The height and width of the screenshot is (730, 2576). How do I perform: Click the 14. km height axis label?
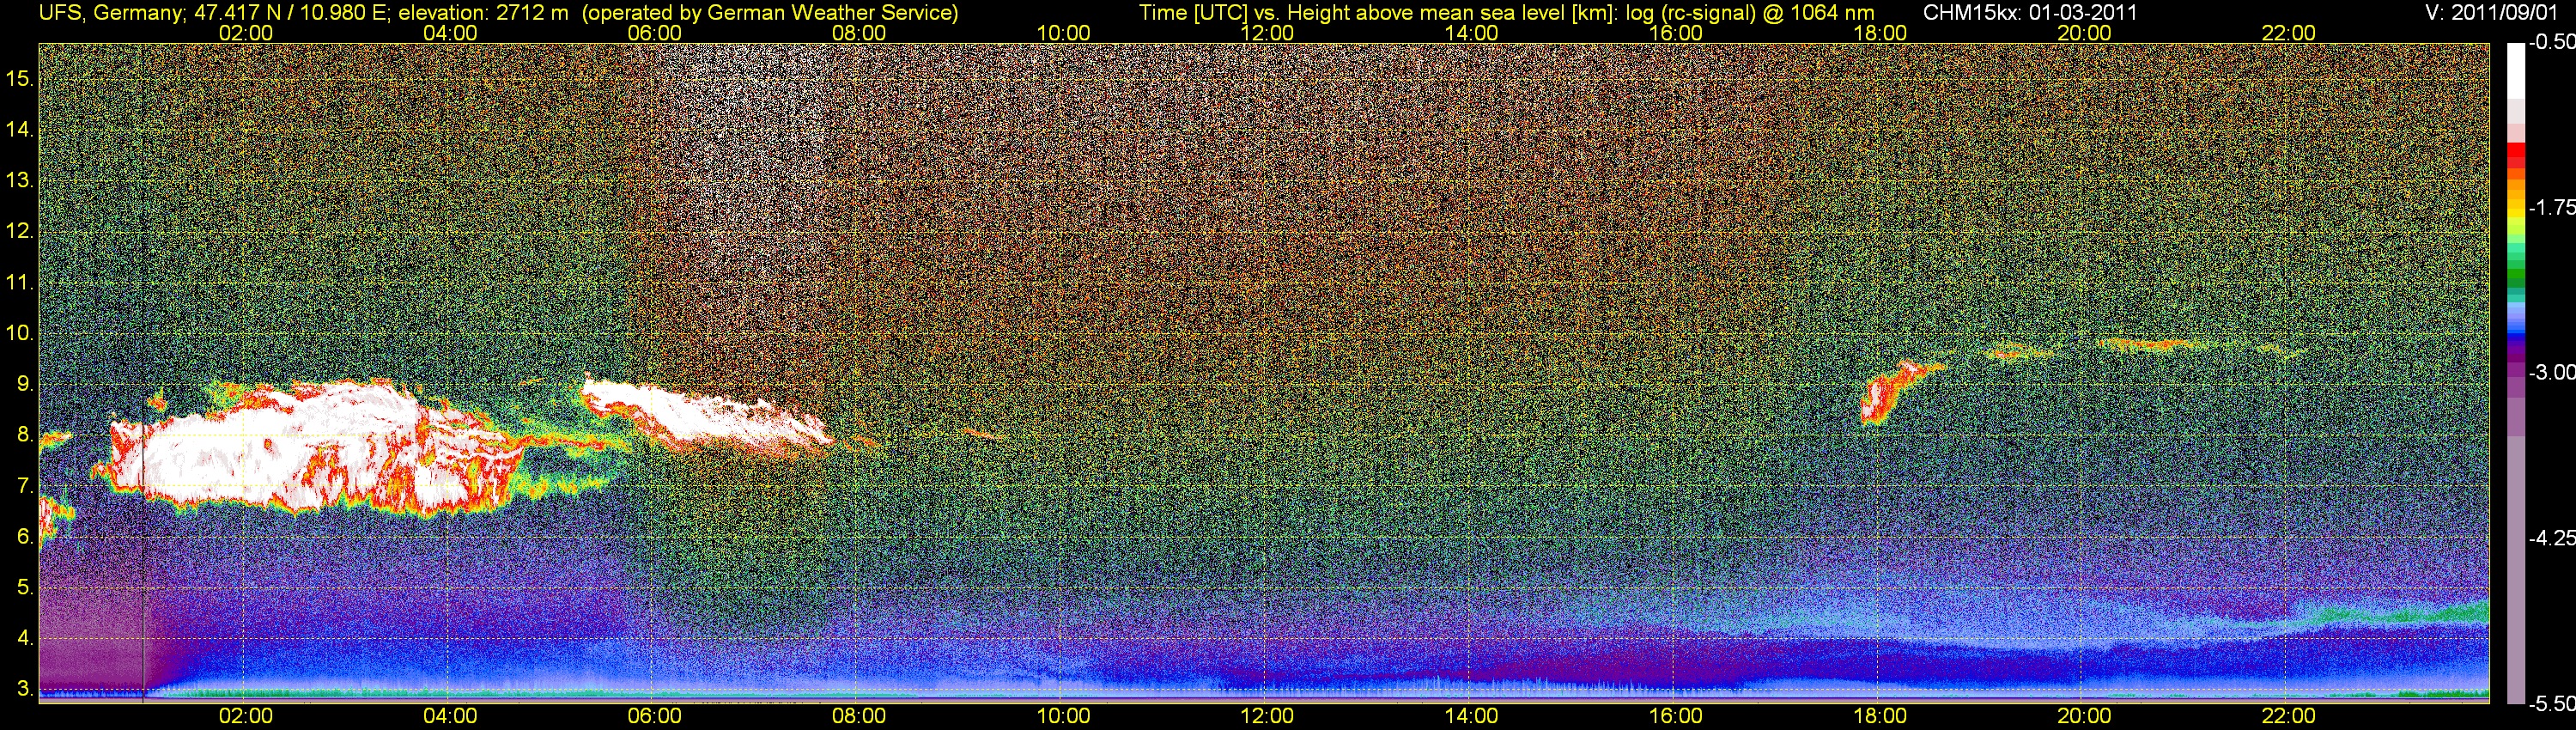coord(19,129)
